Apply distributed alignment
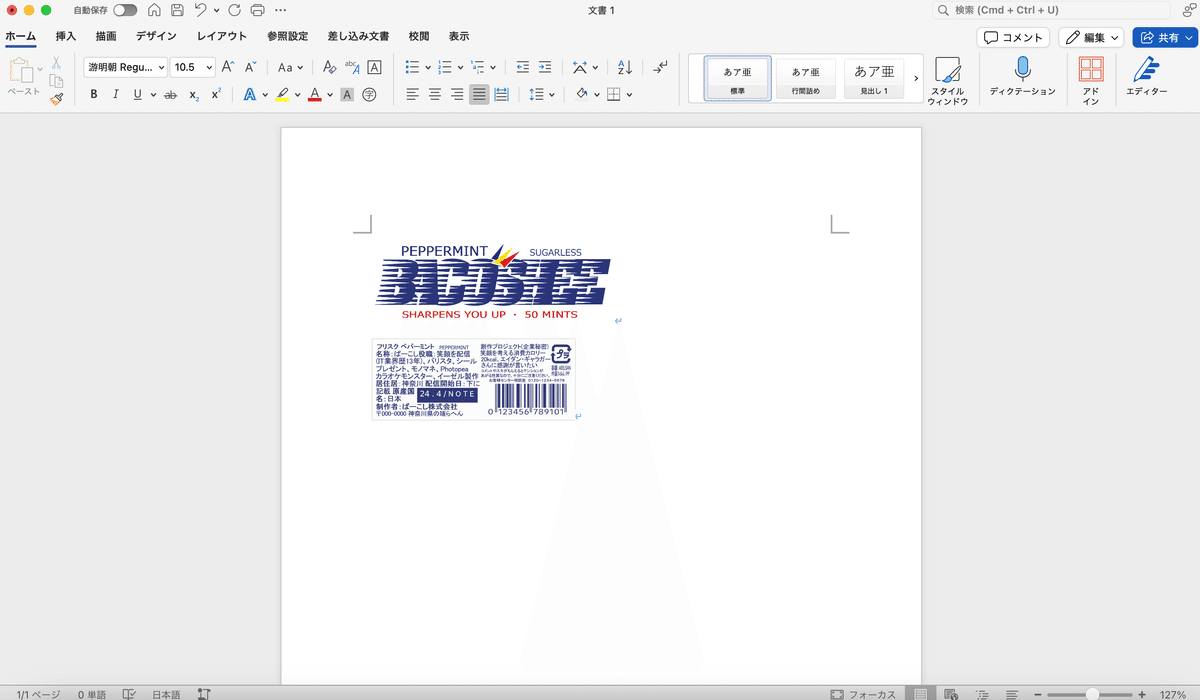 pyautogui.click(x=501, y=95)
